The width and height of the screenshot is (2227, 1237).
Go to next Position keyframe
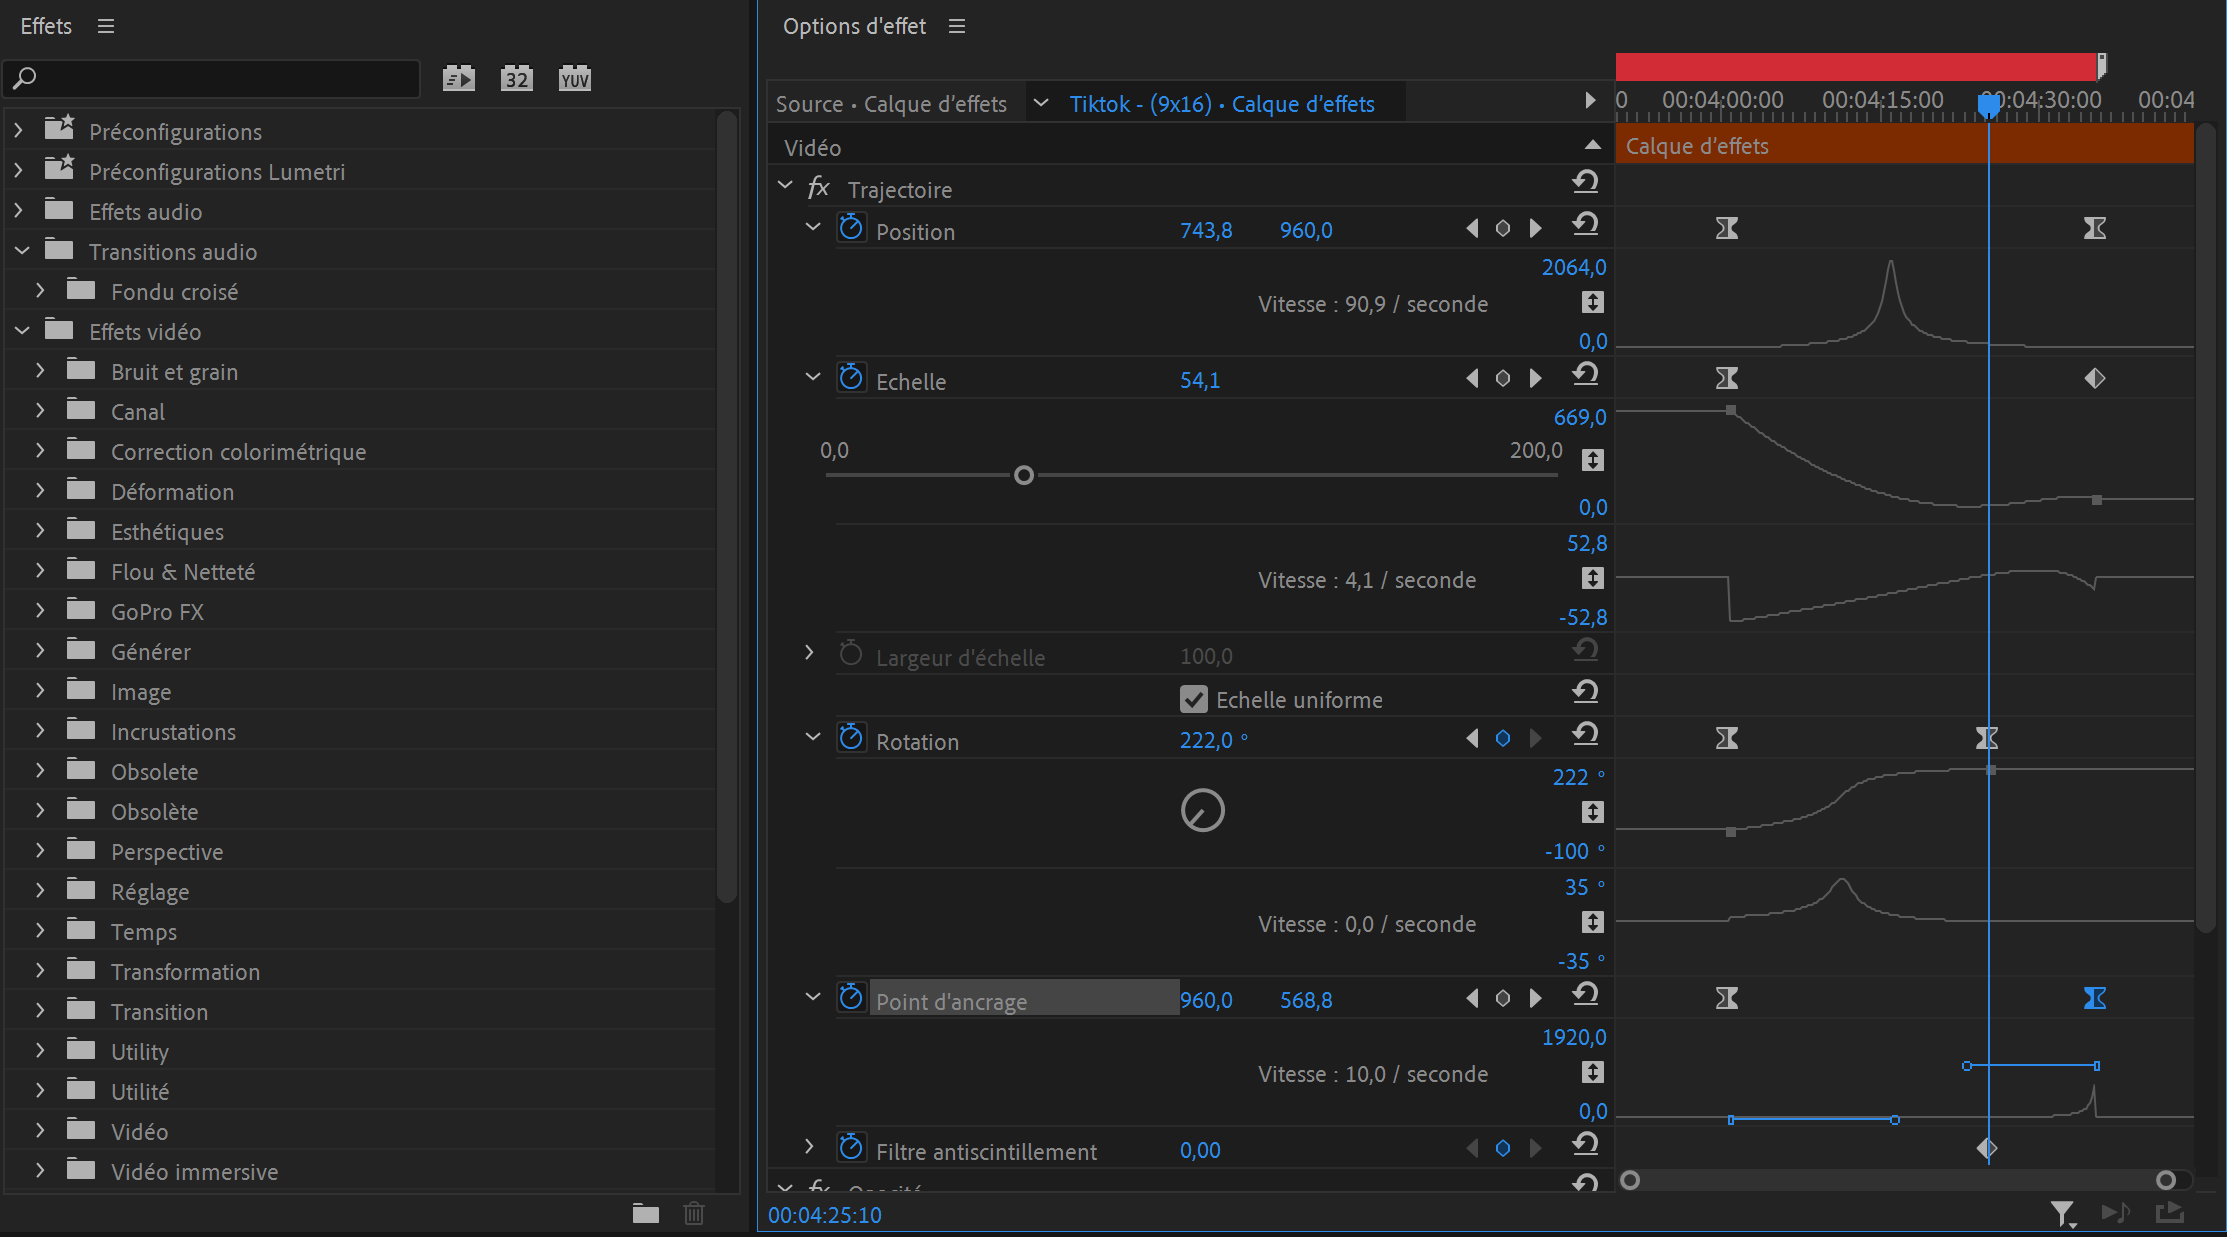pos(1535,229)
